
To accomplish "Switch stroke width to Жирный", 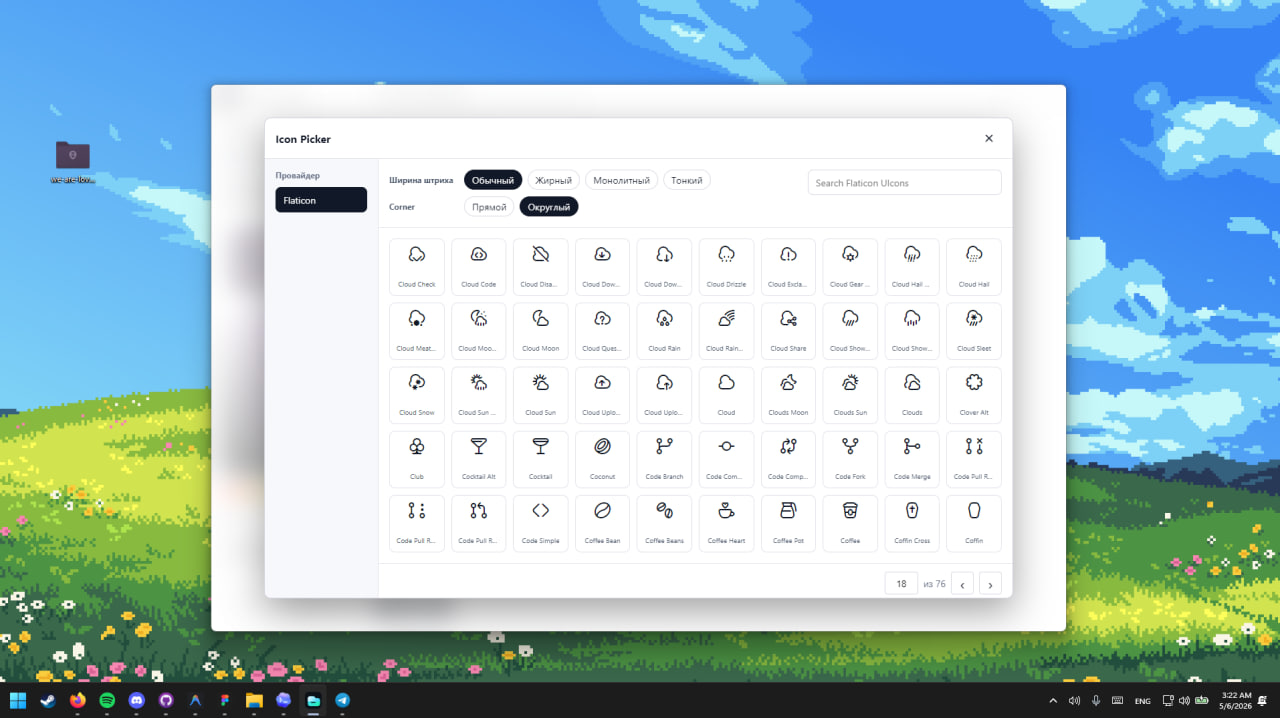I will (553, 180).
